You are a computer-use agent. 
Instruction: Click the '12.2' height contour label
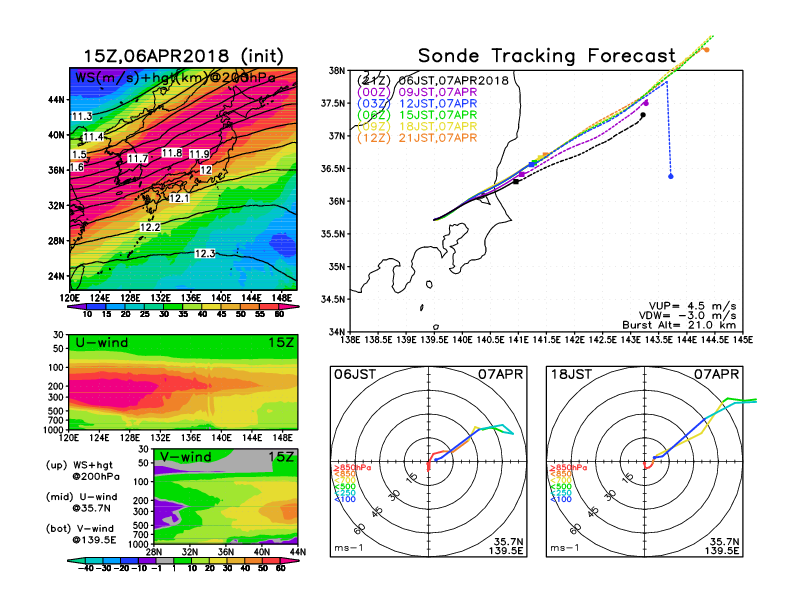(150, 227)
